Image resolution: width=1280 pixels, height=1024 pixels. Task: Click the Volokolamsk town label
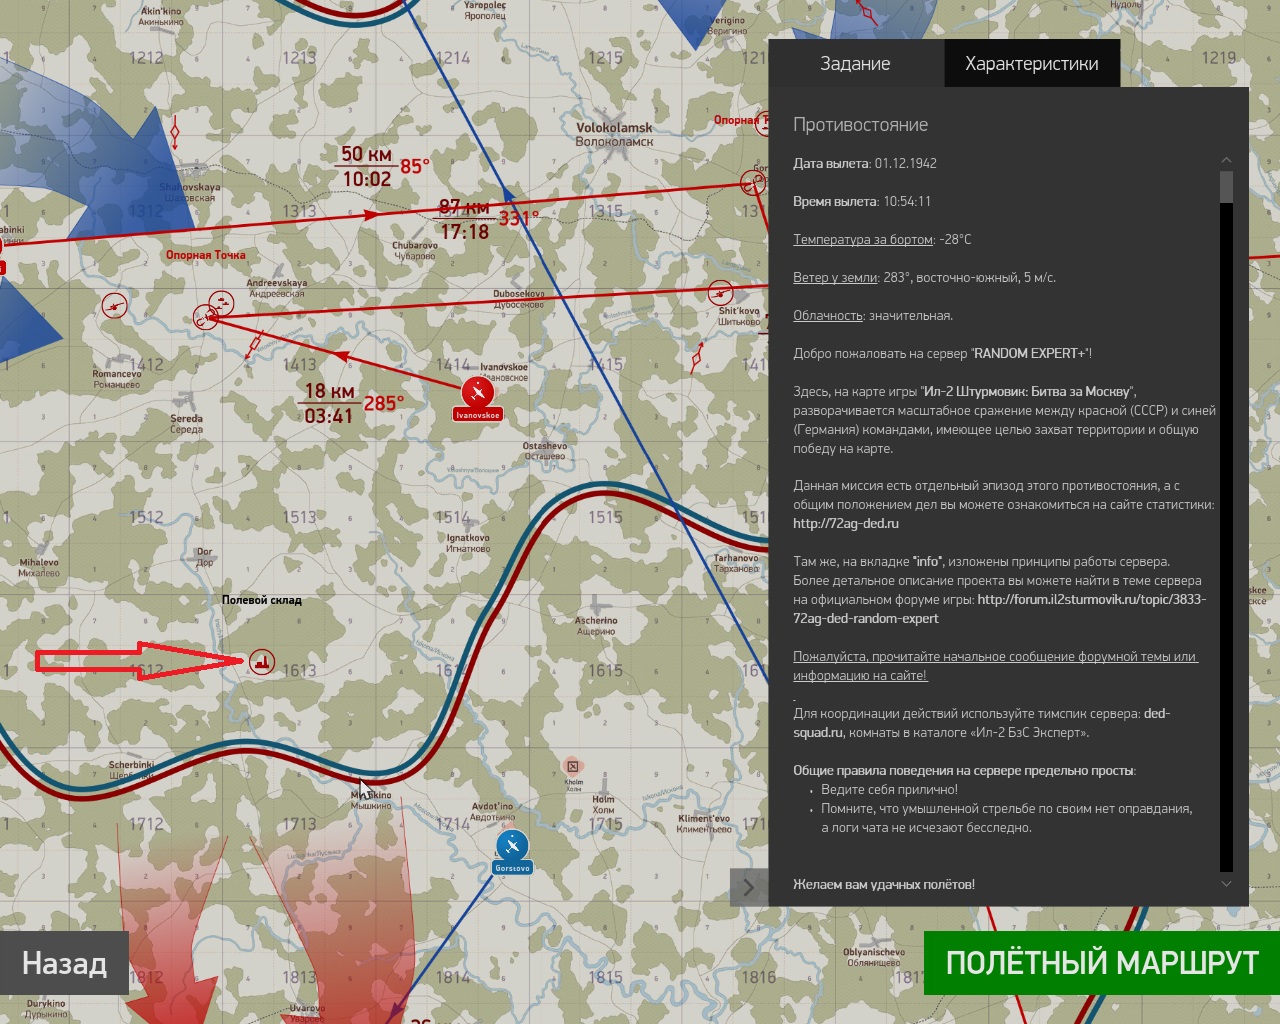614,134
